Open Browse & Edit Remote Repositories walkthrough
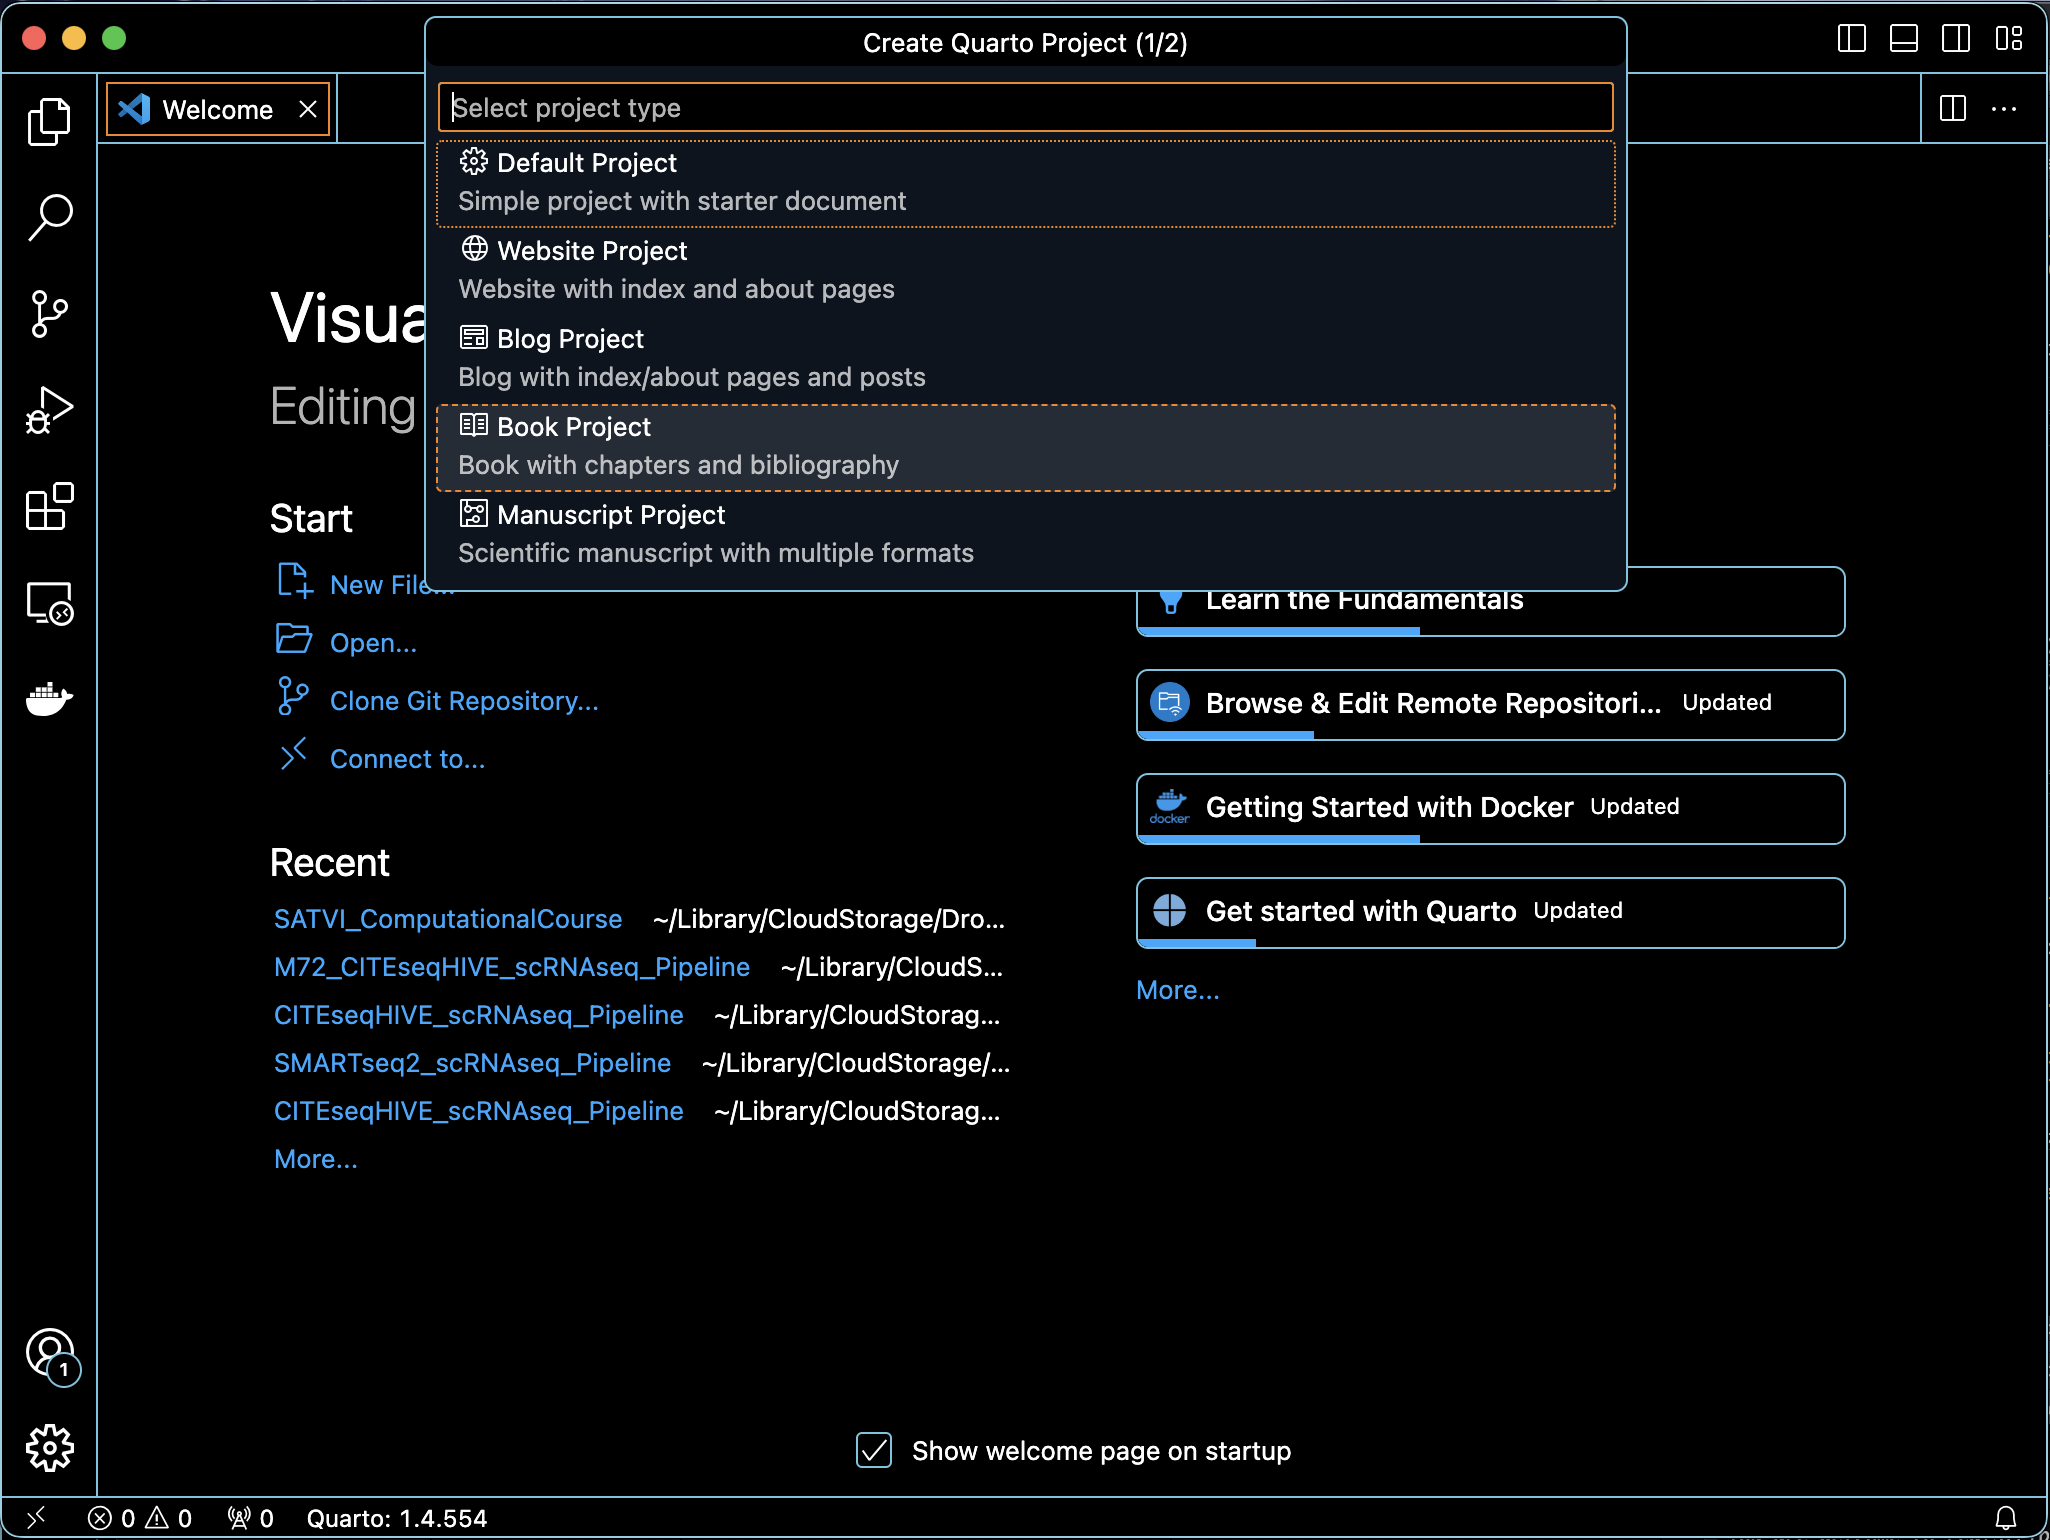 pos(1490,705)
